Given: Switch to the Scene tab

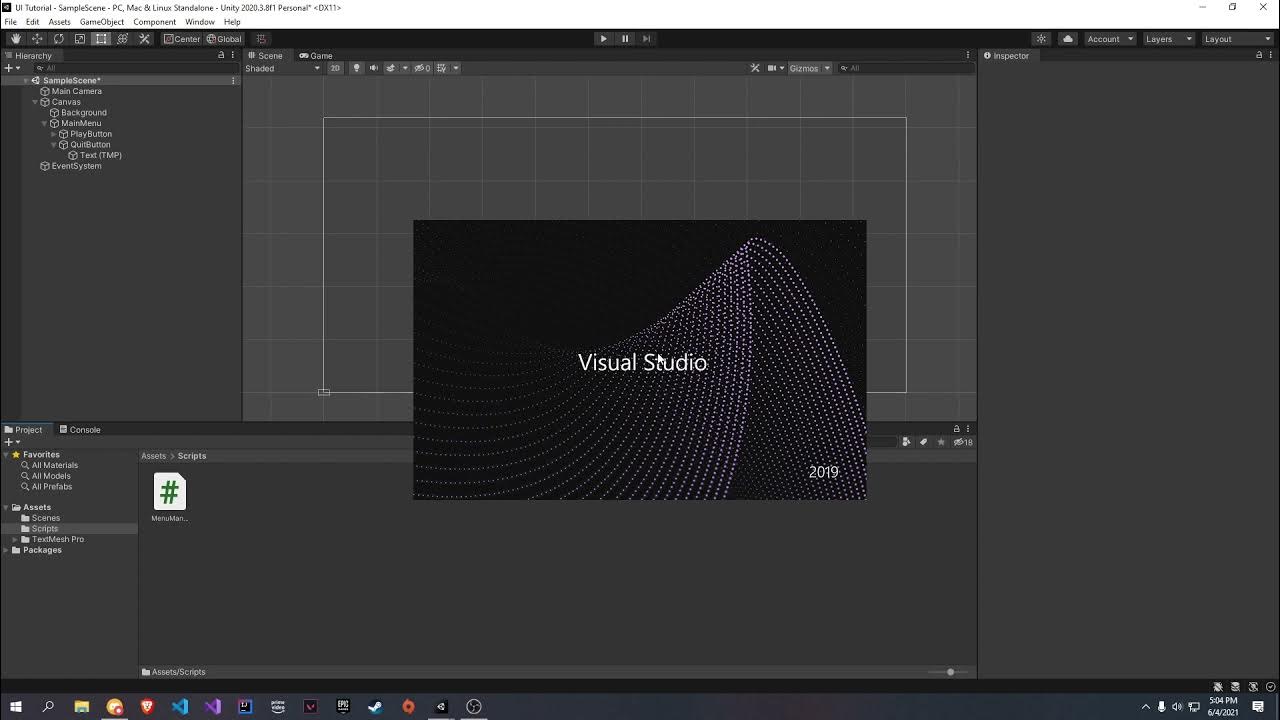Looking at the screenshot, I should (x=265, y=56).
